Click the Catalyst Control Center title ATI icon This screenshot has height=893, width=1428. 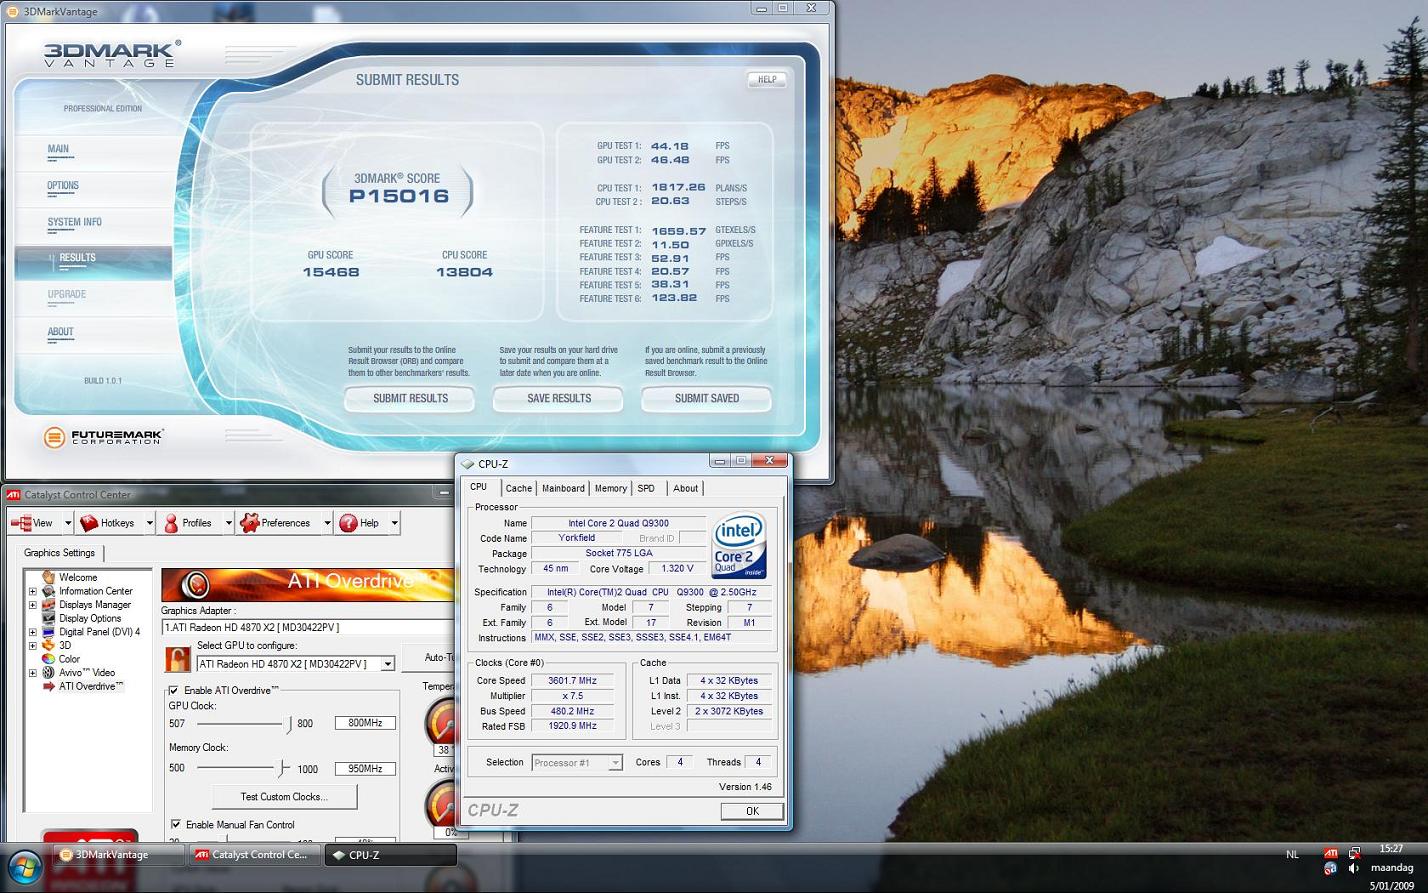(14, 495)
